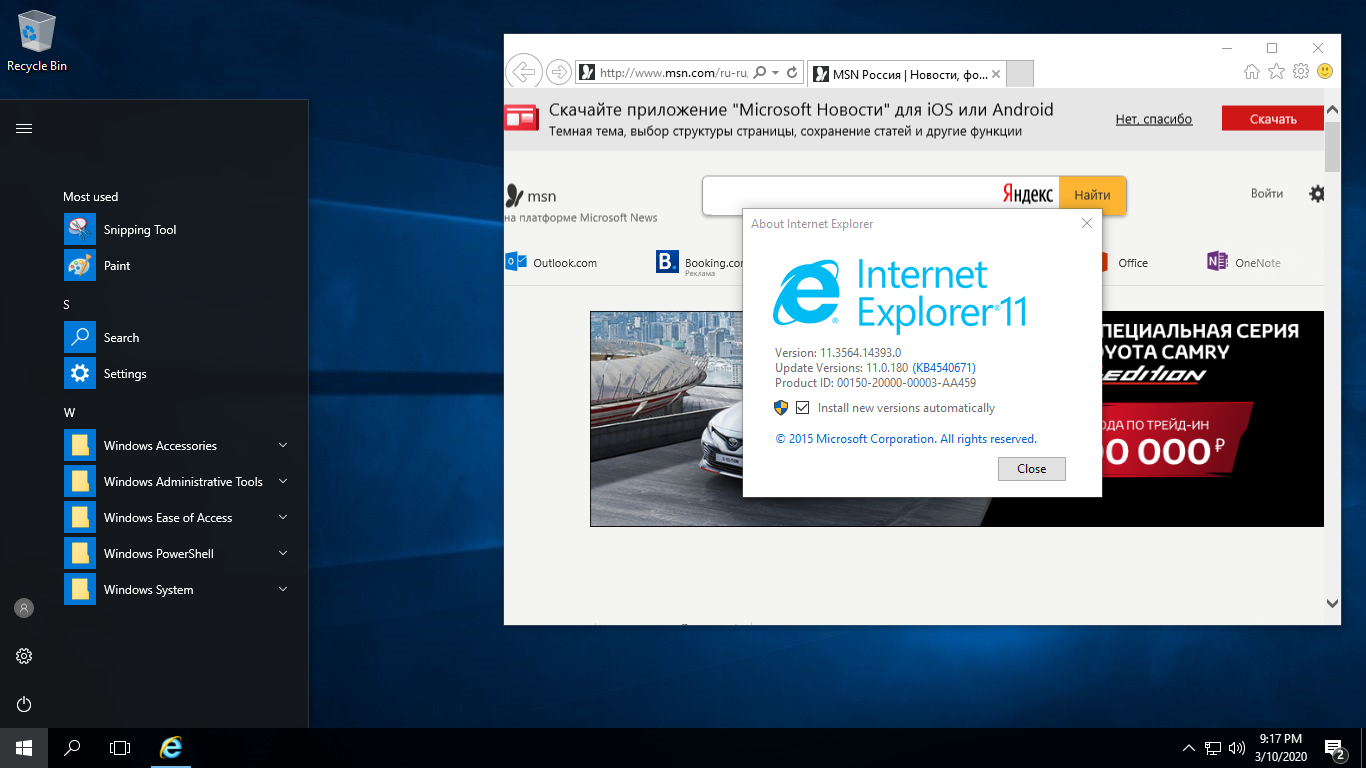This screenshot has height=768, width=1366.
Task: Expand Windows Administrative Tools folder
Action: 176,482
